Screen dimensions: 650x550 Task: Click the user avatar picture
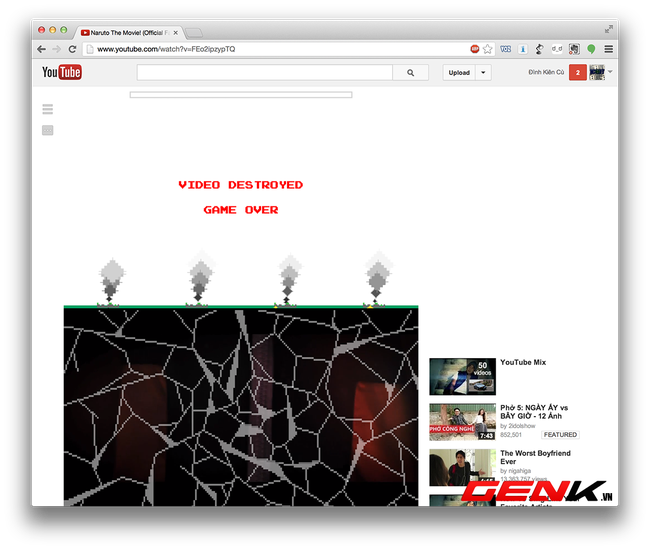tap(597, 73)
